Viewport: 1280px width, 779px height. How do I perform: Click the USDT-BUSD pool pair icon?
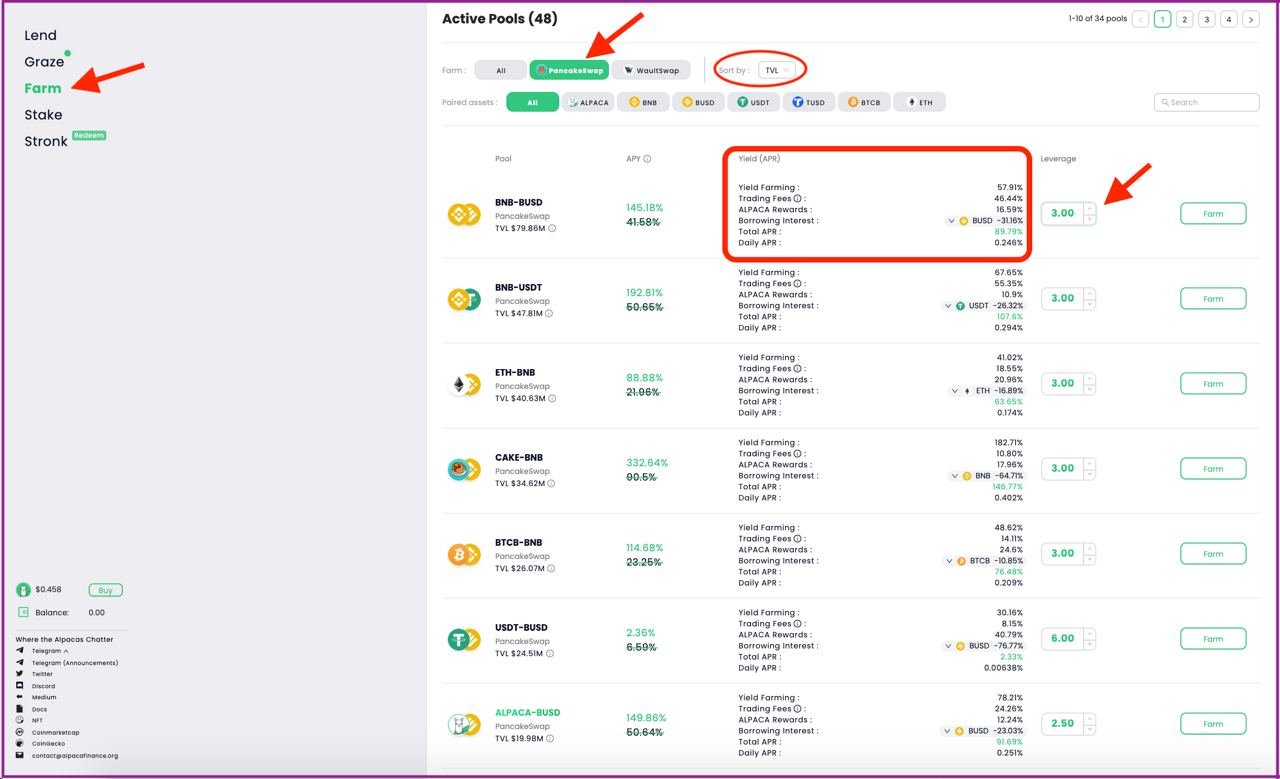(463, 639)
